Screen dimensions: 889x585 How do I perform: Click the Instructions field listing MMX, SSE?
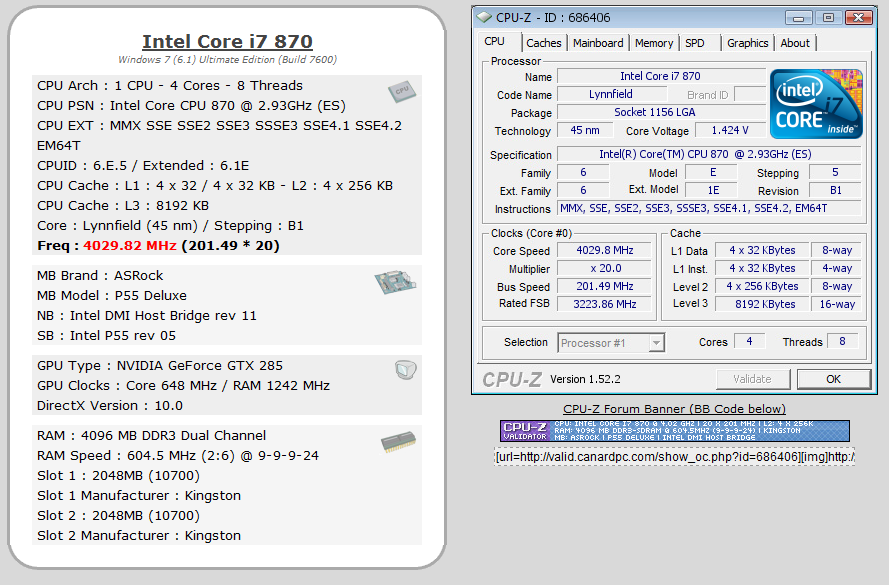pyautogui.click(x=709, y=208)
